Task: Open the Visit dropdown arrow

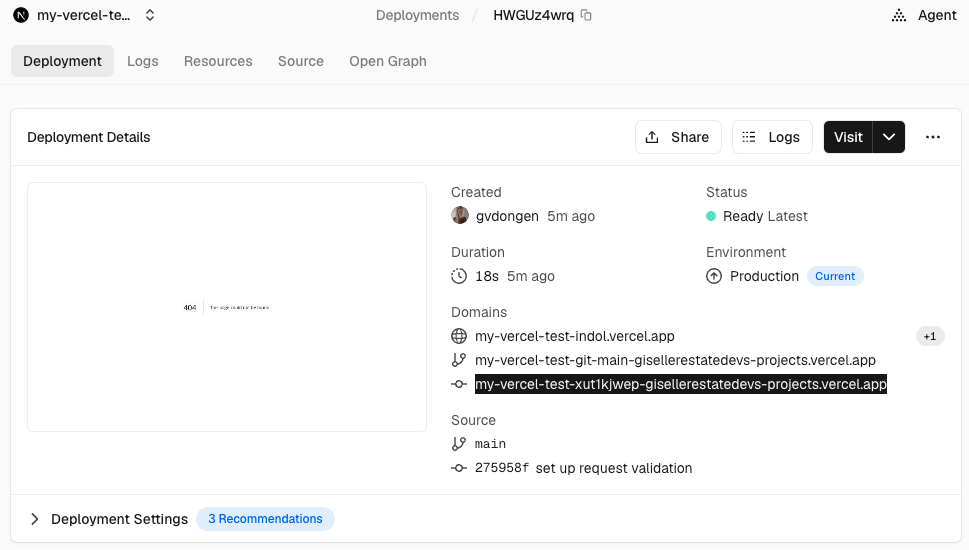Action: pyautogui.click(x=889, y=137)
